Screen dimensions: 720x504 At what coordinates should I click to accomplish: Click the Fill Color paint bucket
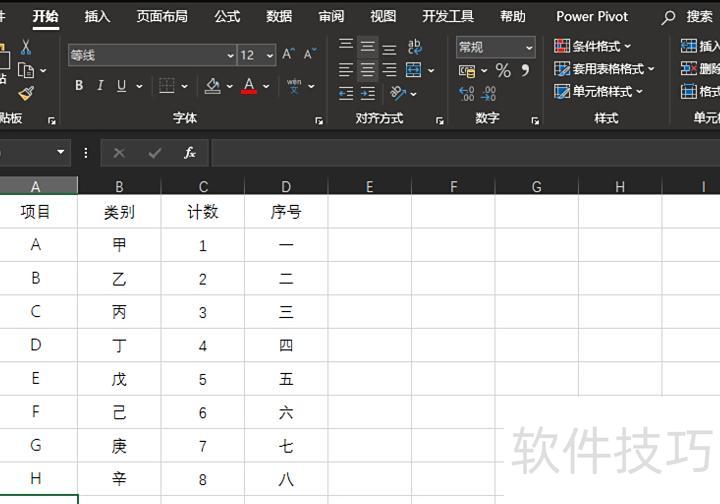click(x=212, y=86)
